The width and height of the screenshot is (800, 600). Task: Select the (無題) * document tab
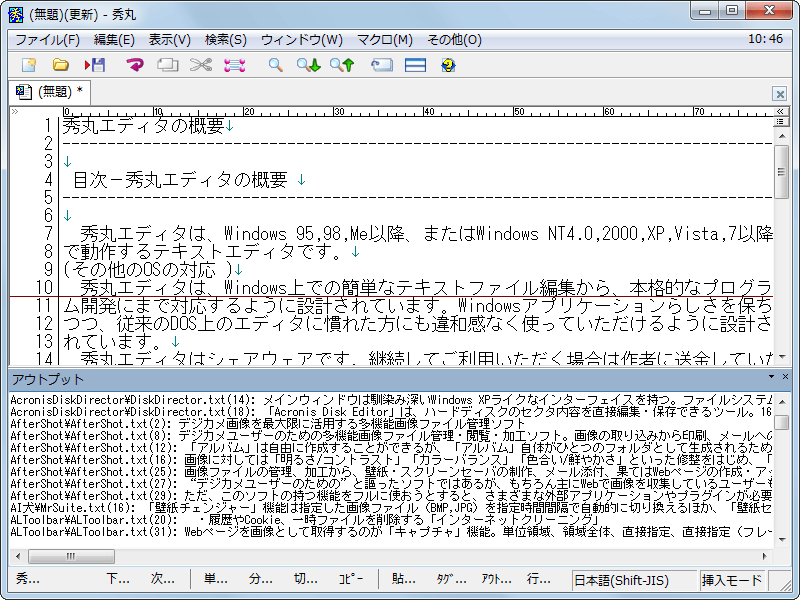(x=50, y=92)
